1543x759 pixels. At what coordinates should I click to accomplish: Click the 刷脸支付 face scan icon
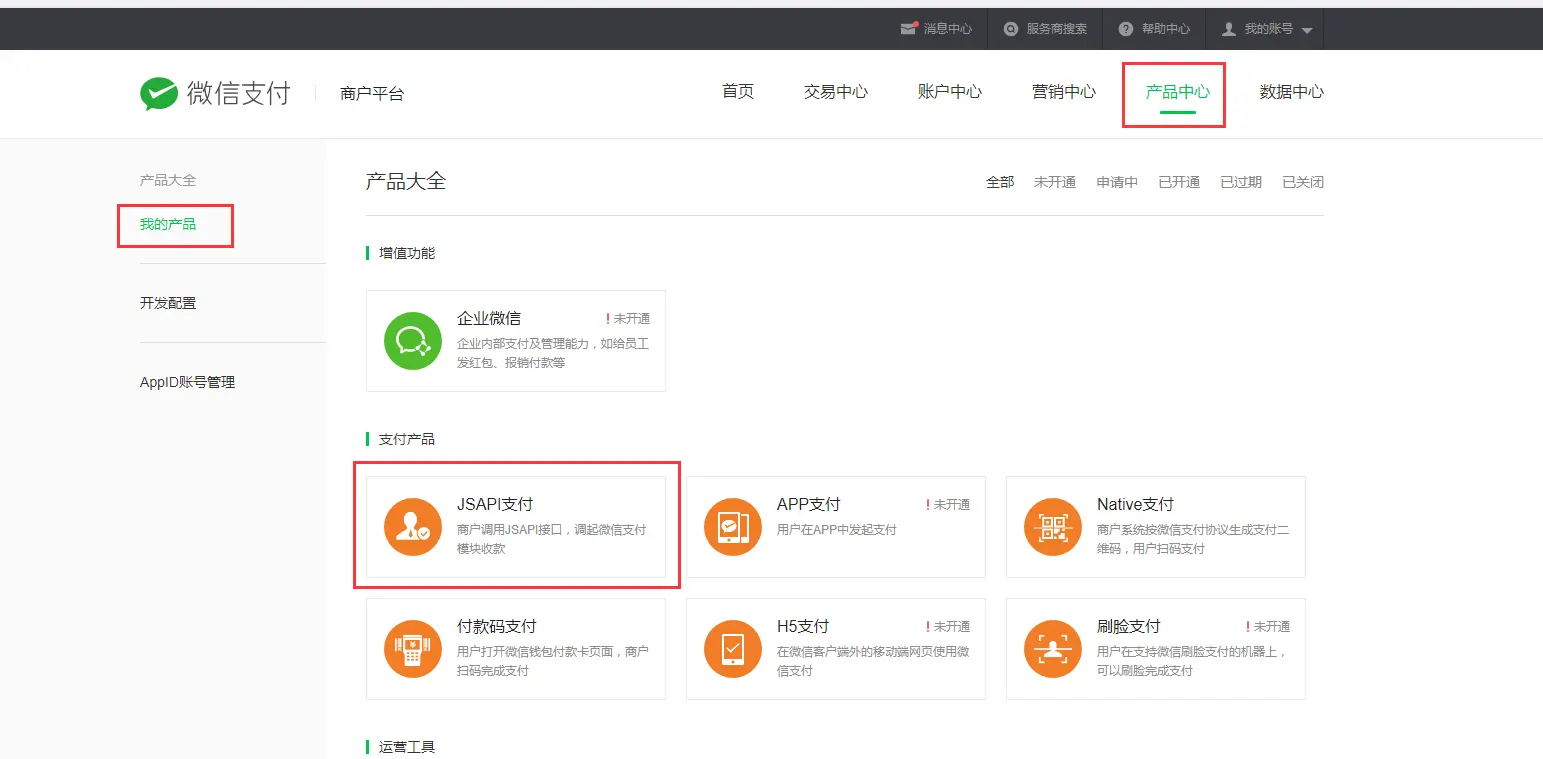click(x=1053, y=649)
